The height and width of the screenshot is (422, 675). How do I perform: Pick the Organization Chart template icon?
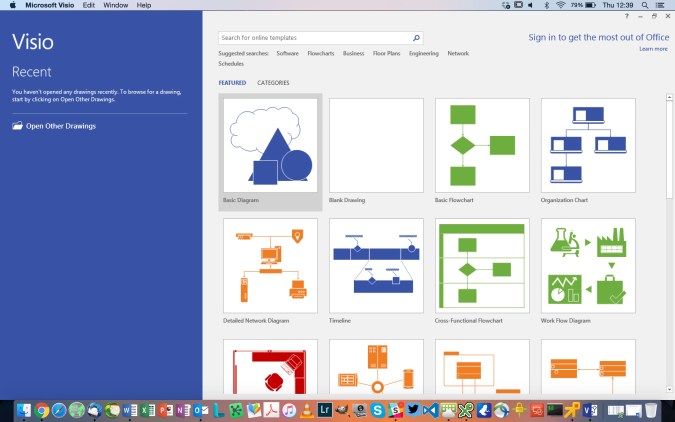coord(588,145)
